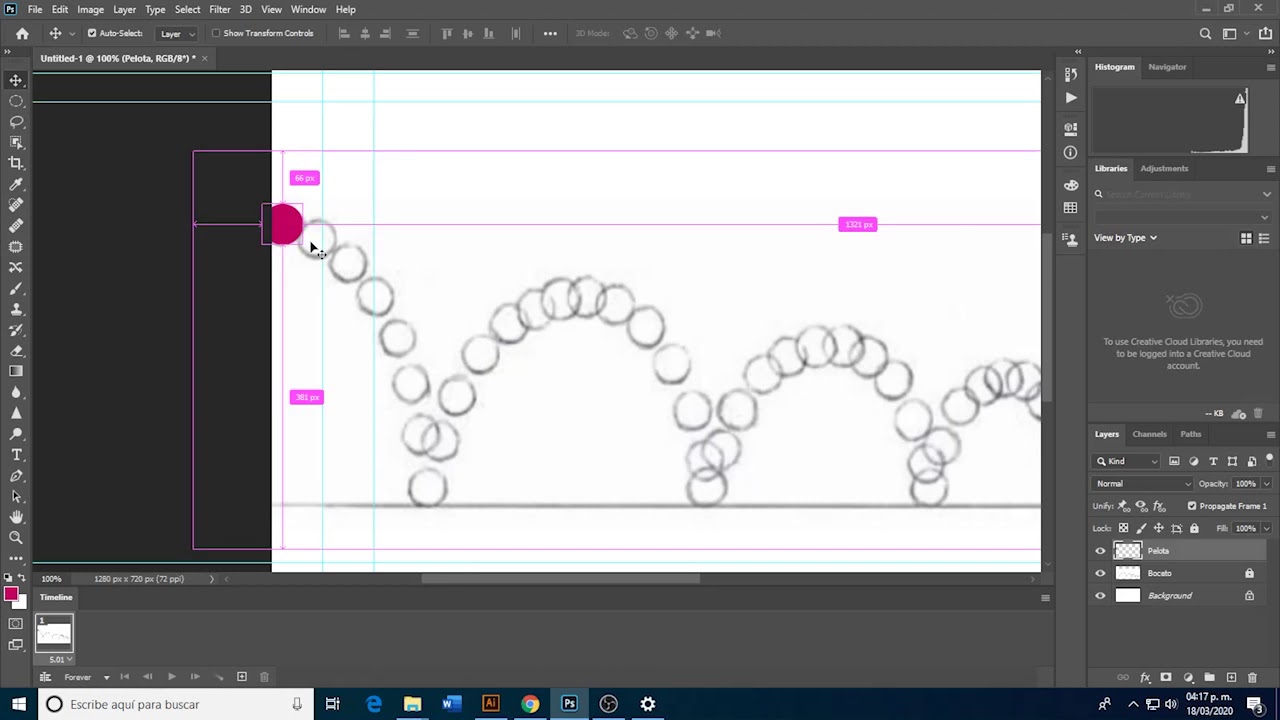The image size is (1280, 720).
Task: Open the Kind layer filter dropdown
Action: pos(1127,461)
